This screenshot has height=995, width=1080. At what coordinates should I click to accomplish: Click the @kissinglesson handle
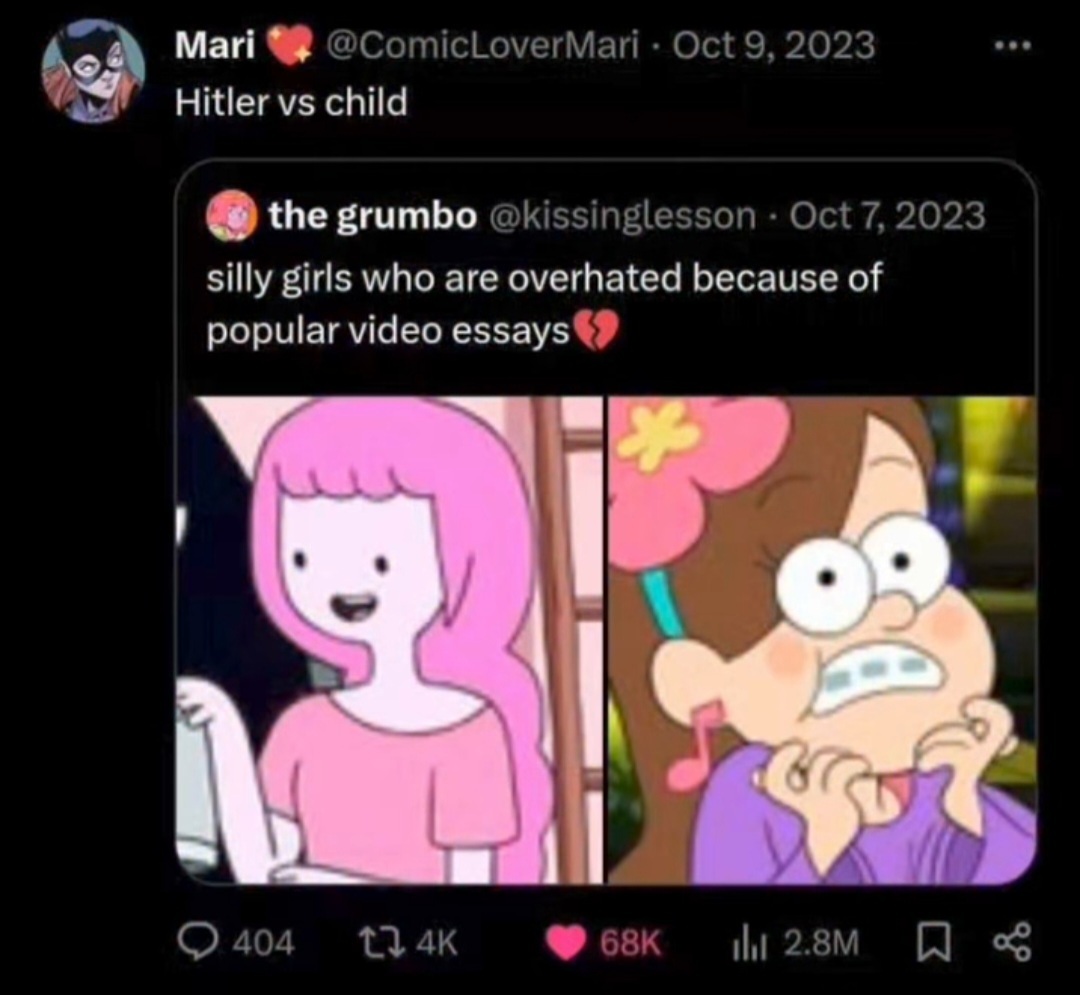coord(623,216)
